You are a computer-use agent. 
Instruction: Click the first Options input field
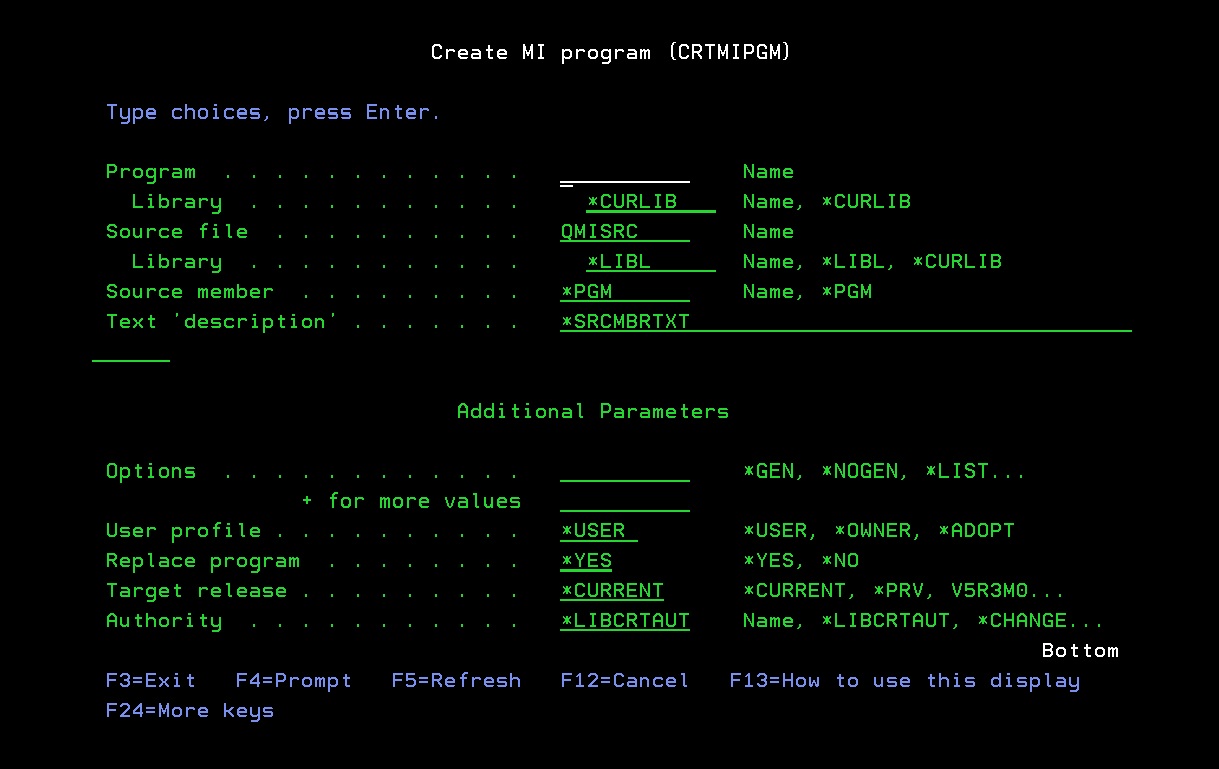624,472
